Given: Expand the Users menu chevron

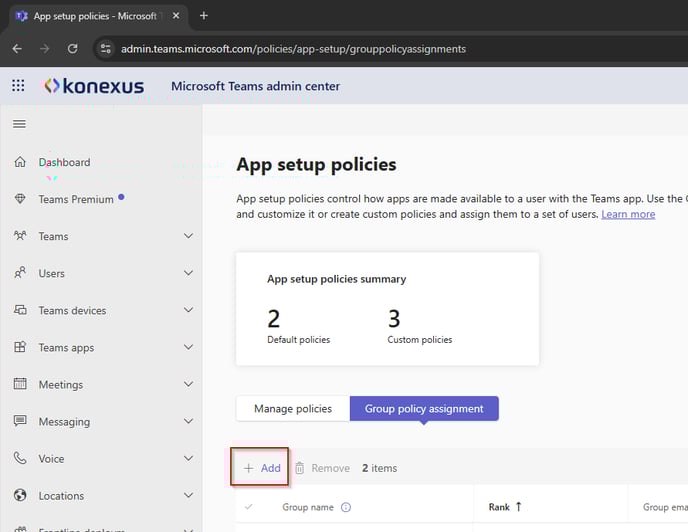Looking at the screenshot, I should 188,273.
